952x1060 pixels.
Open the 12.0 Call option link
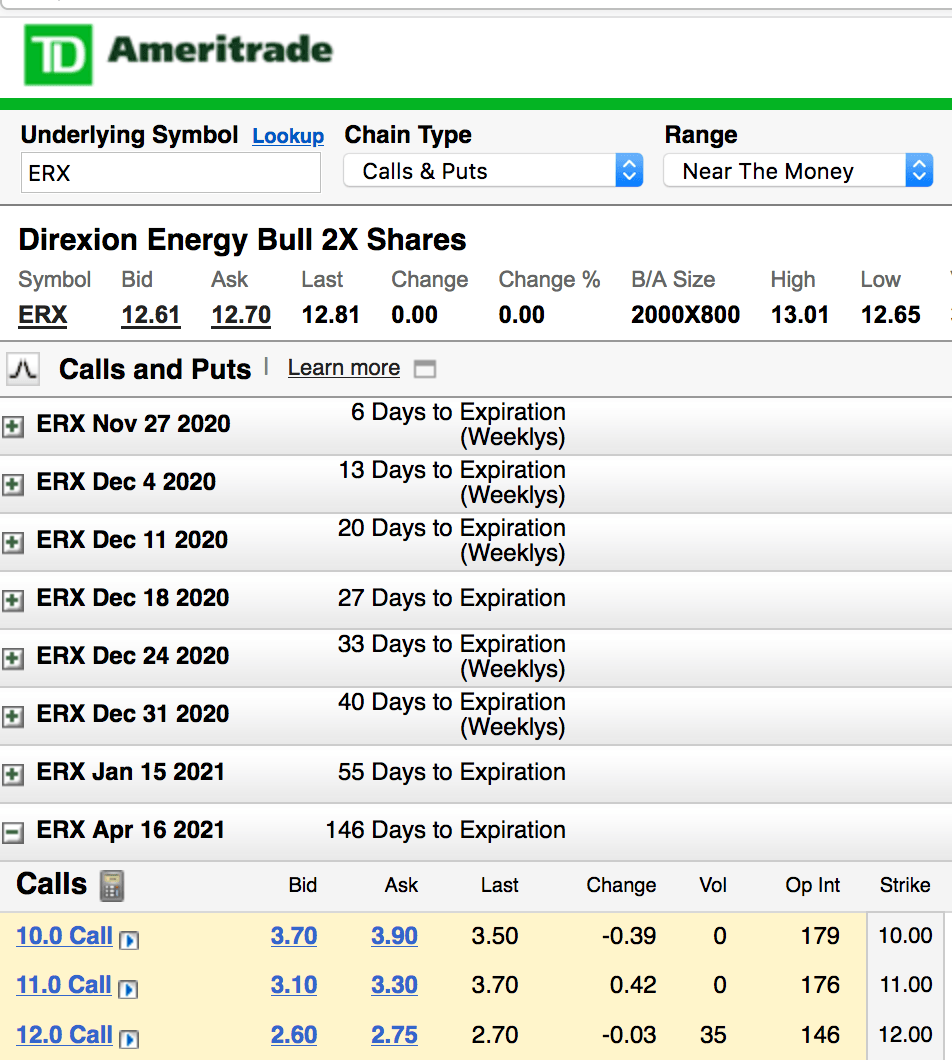click(64, 1035)
